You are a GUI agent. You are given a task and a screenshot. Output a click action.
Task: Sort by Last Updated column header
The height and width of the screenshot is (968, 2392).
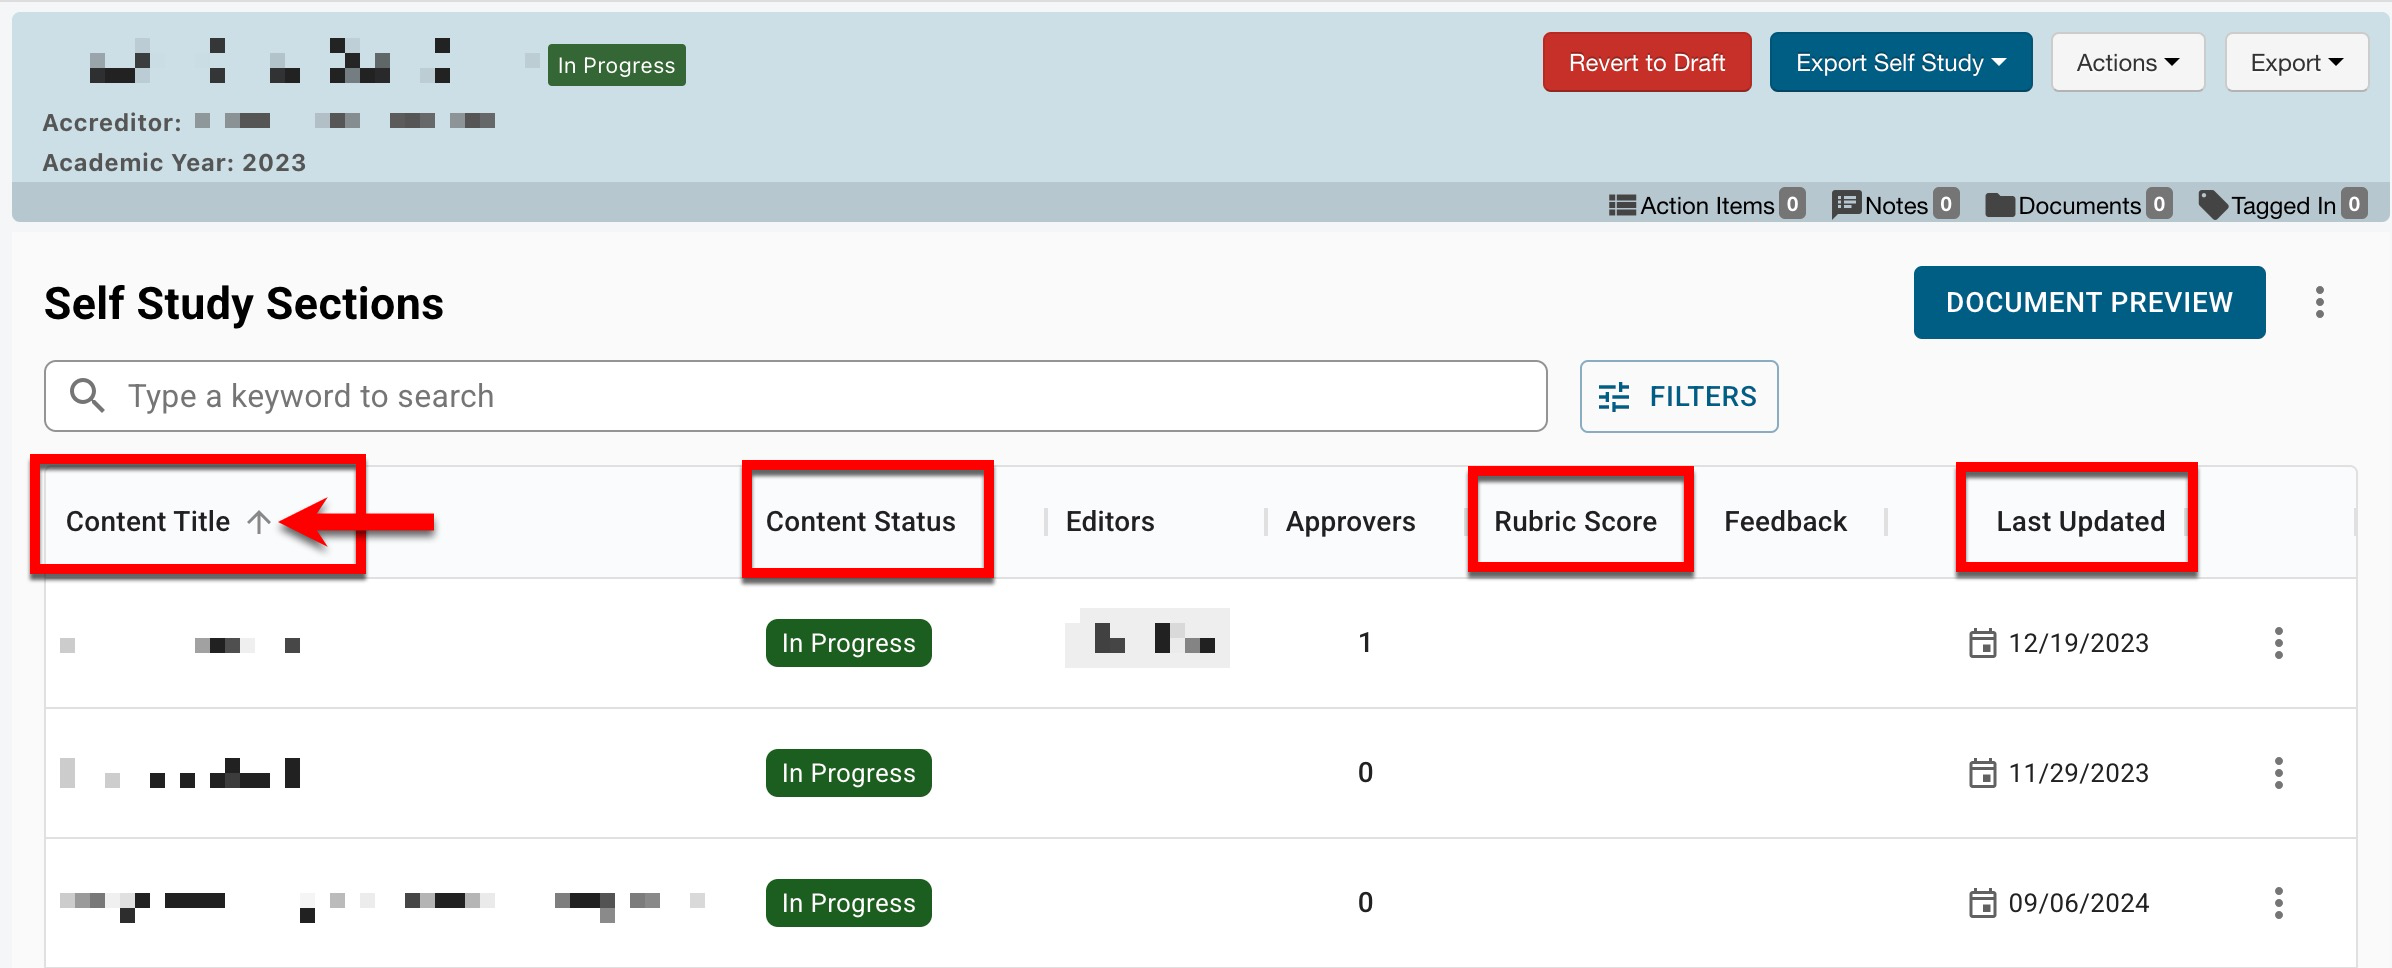(x=2080, y=522)
